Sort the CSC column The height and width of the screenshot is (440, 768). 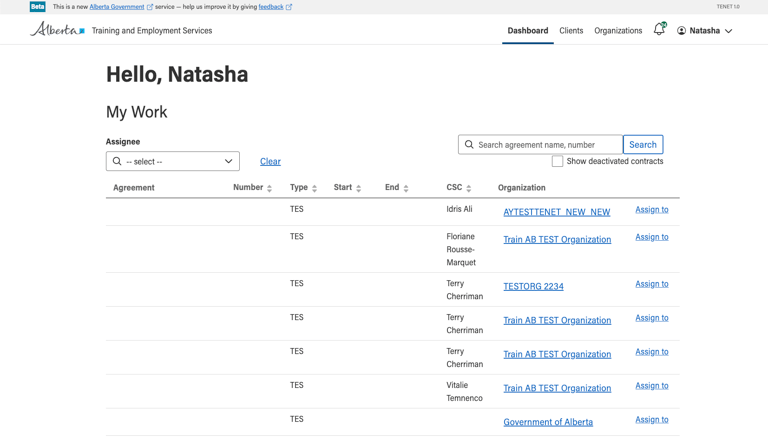[468, 188]
